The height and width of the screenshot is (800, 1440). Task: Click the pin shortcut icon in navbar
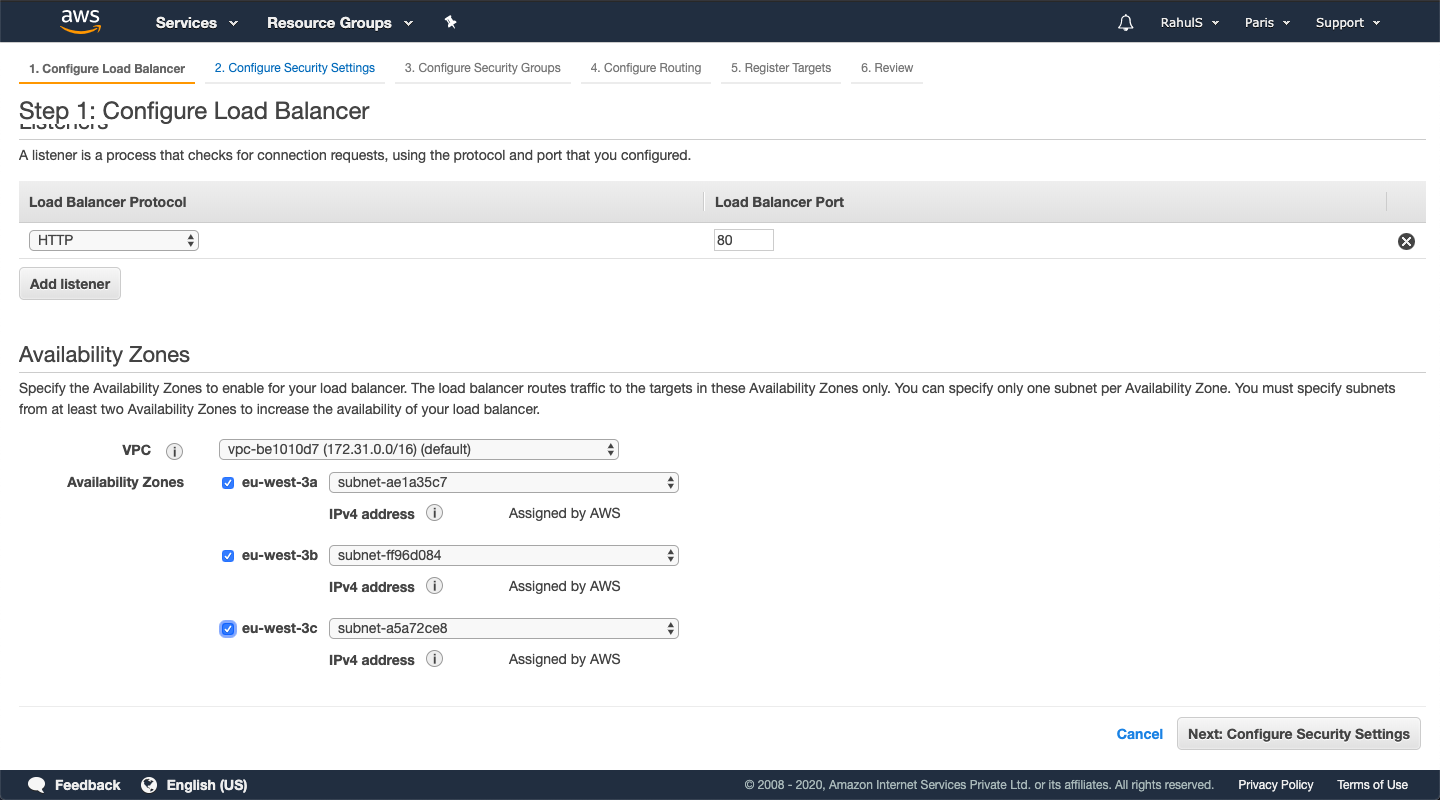pos(450,22)
